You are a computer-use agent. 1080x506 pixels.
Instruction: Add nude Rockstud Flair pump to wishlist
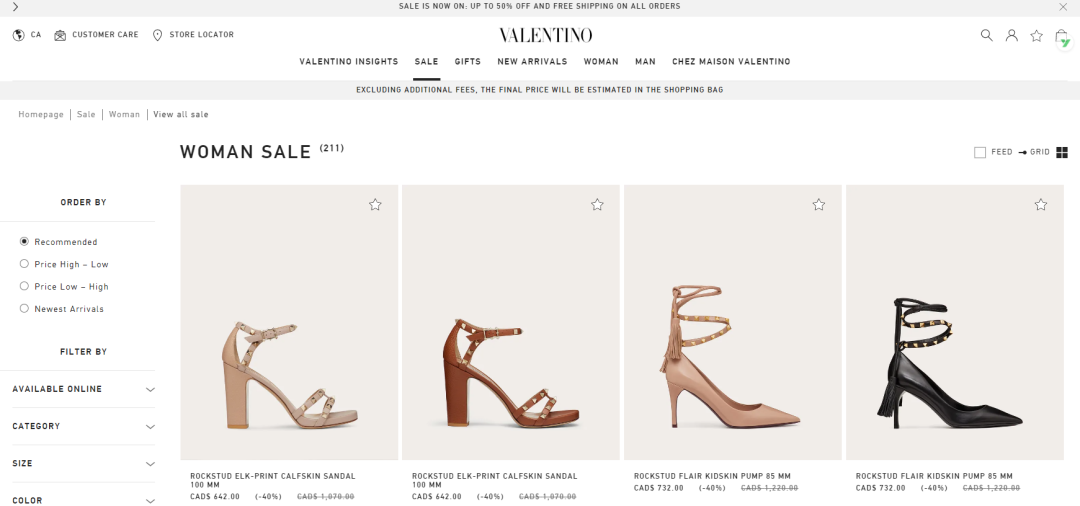(819, 204)
